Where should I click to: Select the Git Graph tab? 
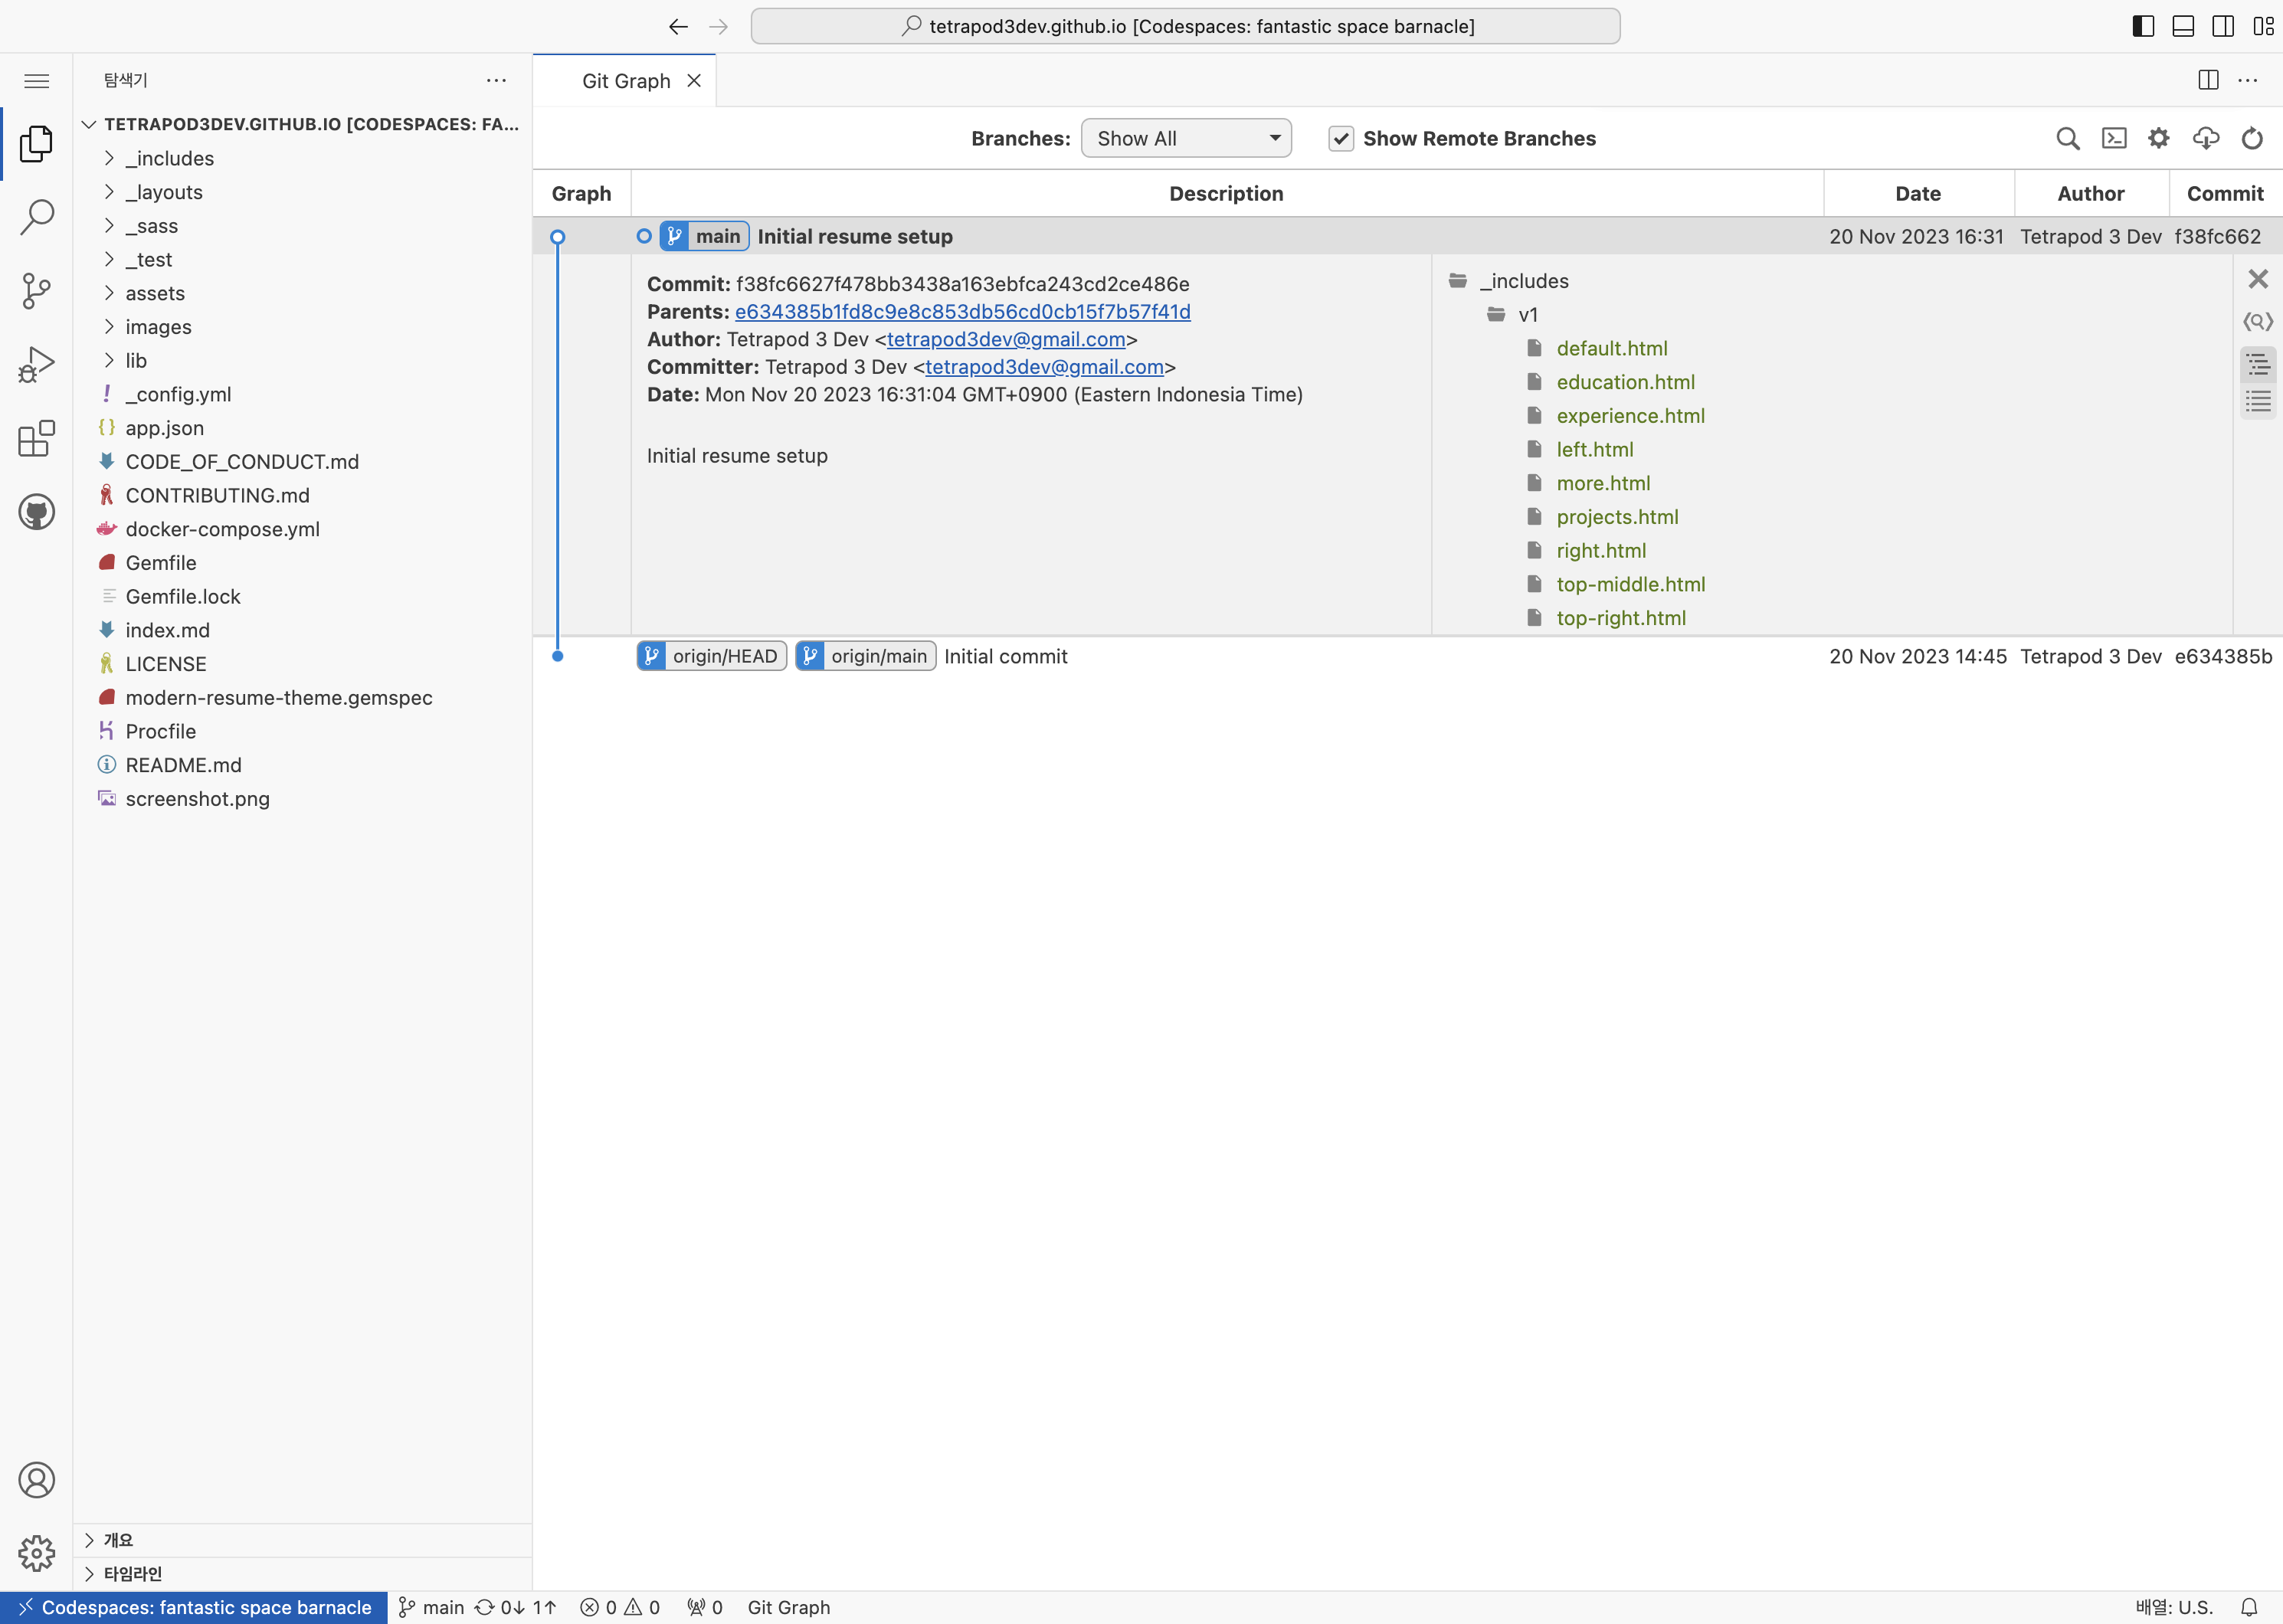pos(626,81)
